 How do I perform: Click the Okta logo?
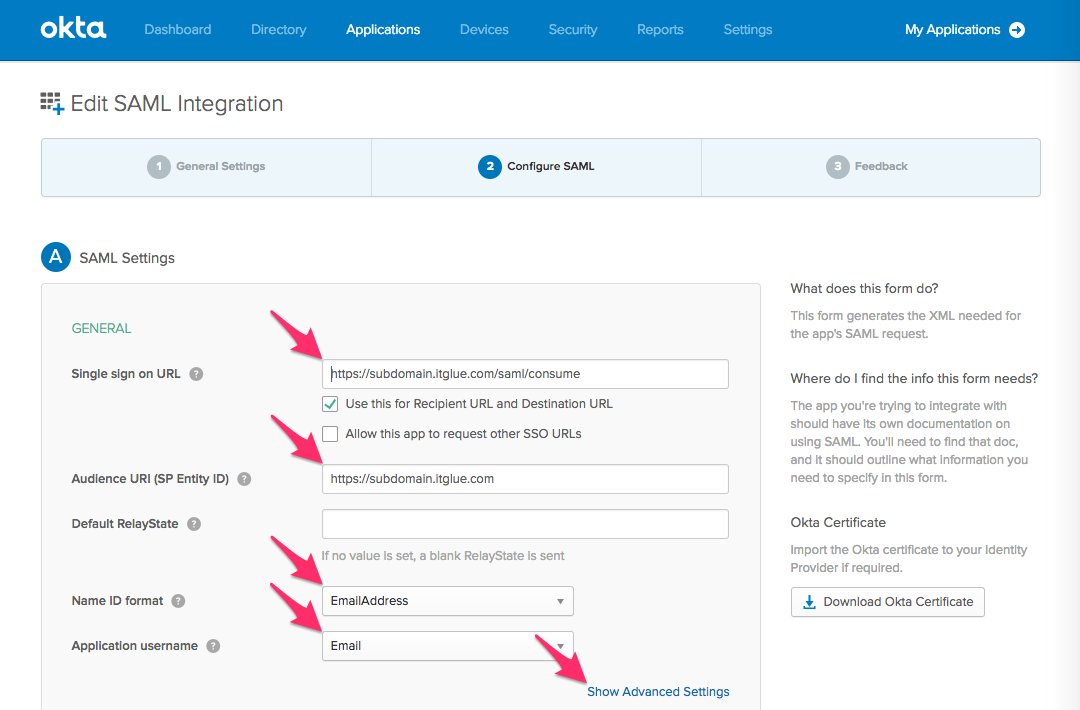pyautogui.click(x=72, y=29)
